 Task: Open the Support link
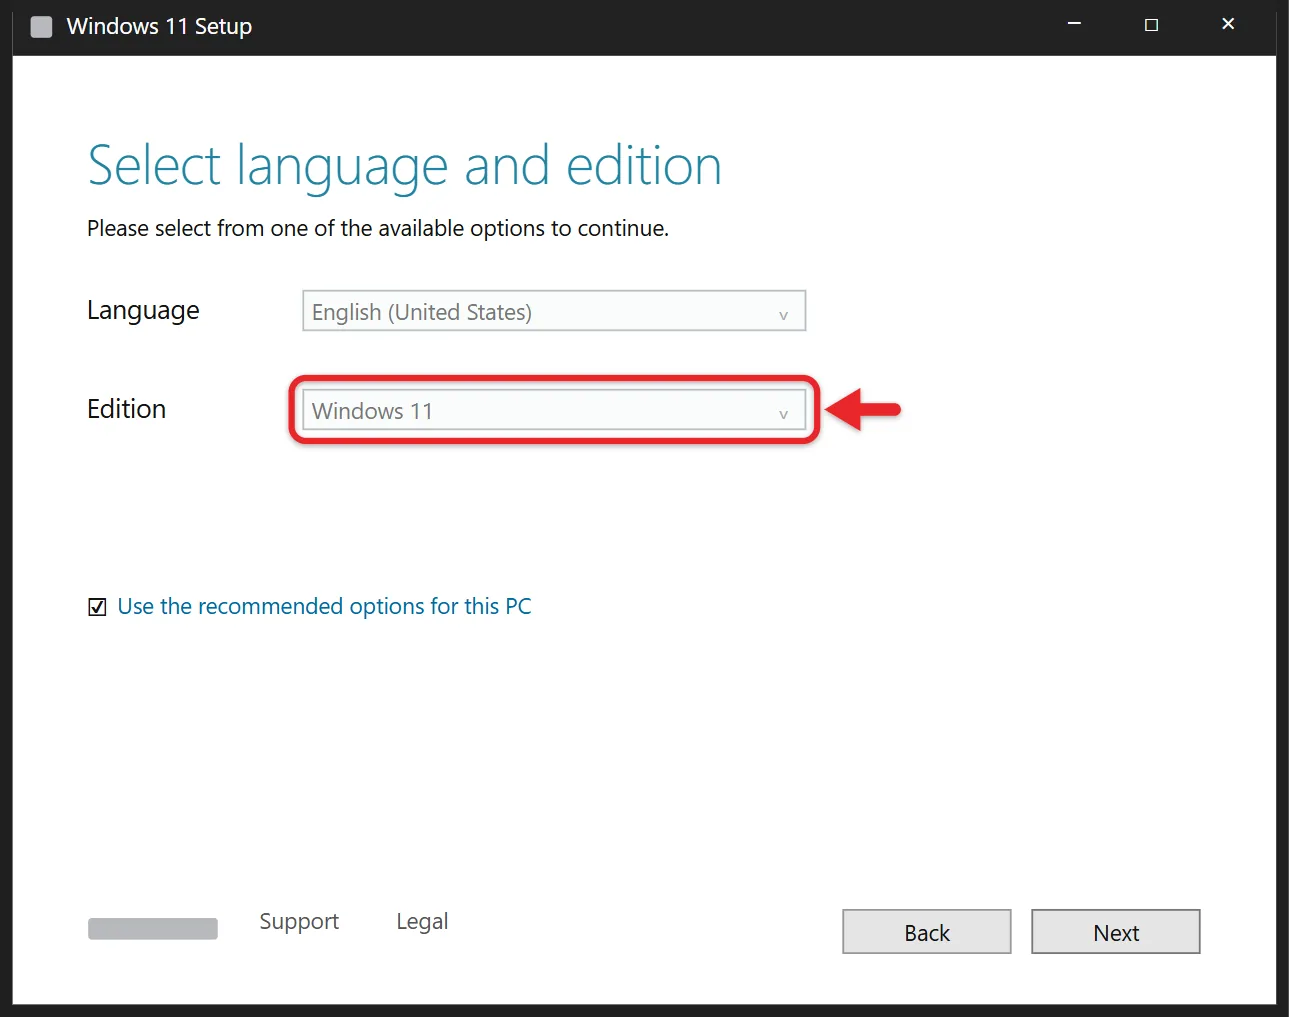pyautogui.click(x=299, y=921)
